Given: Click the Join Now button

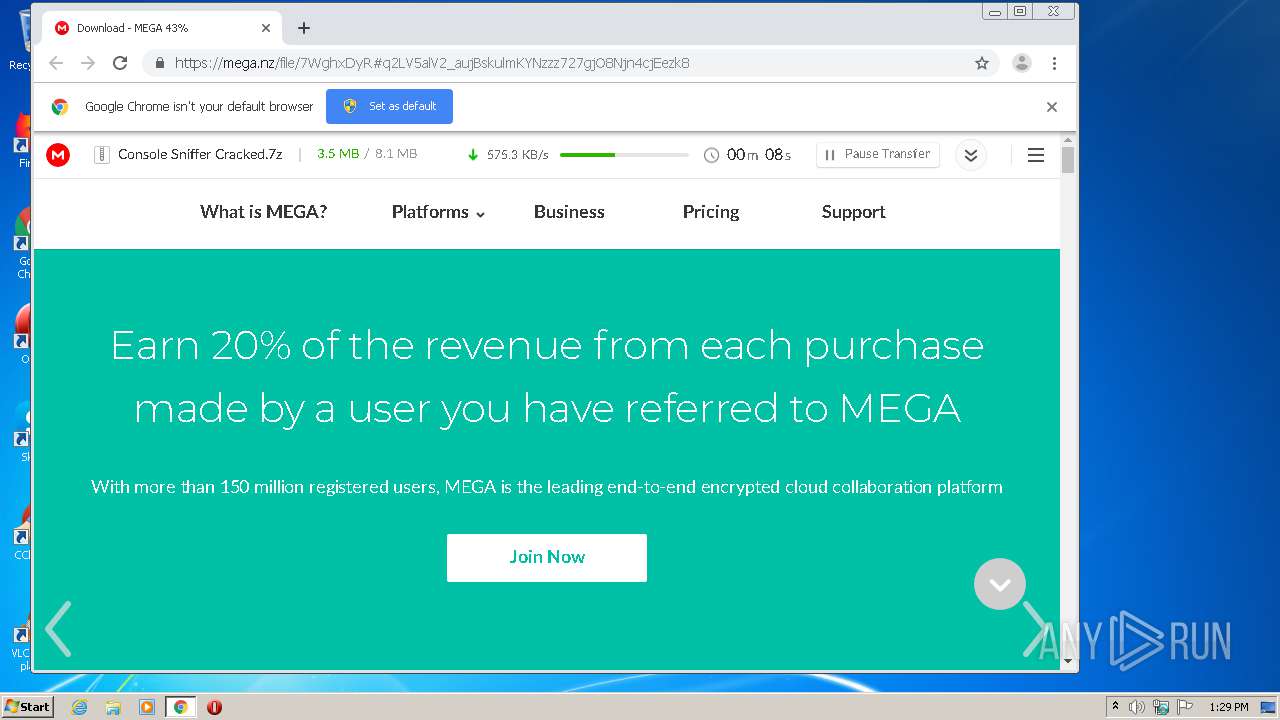Looking at the screenshot, I should pos(547,557).
